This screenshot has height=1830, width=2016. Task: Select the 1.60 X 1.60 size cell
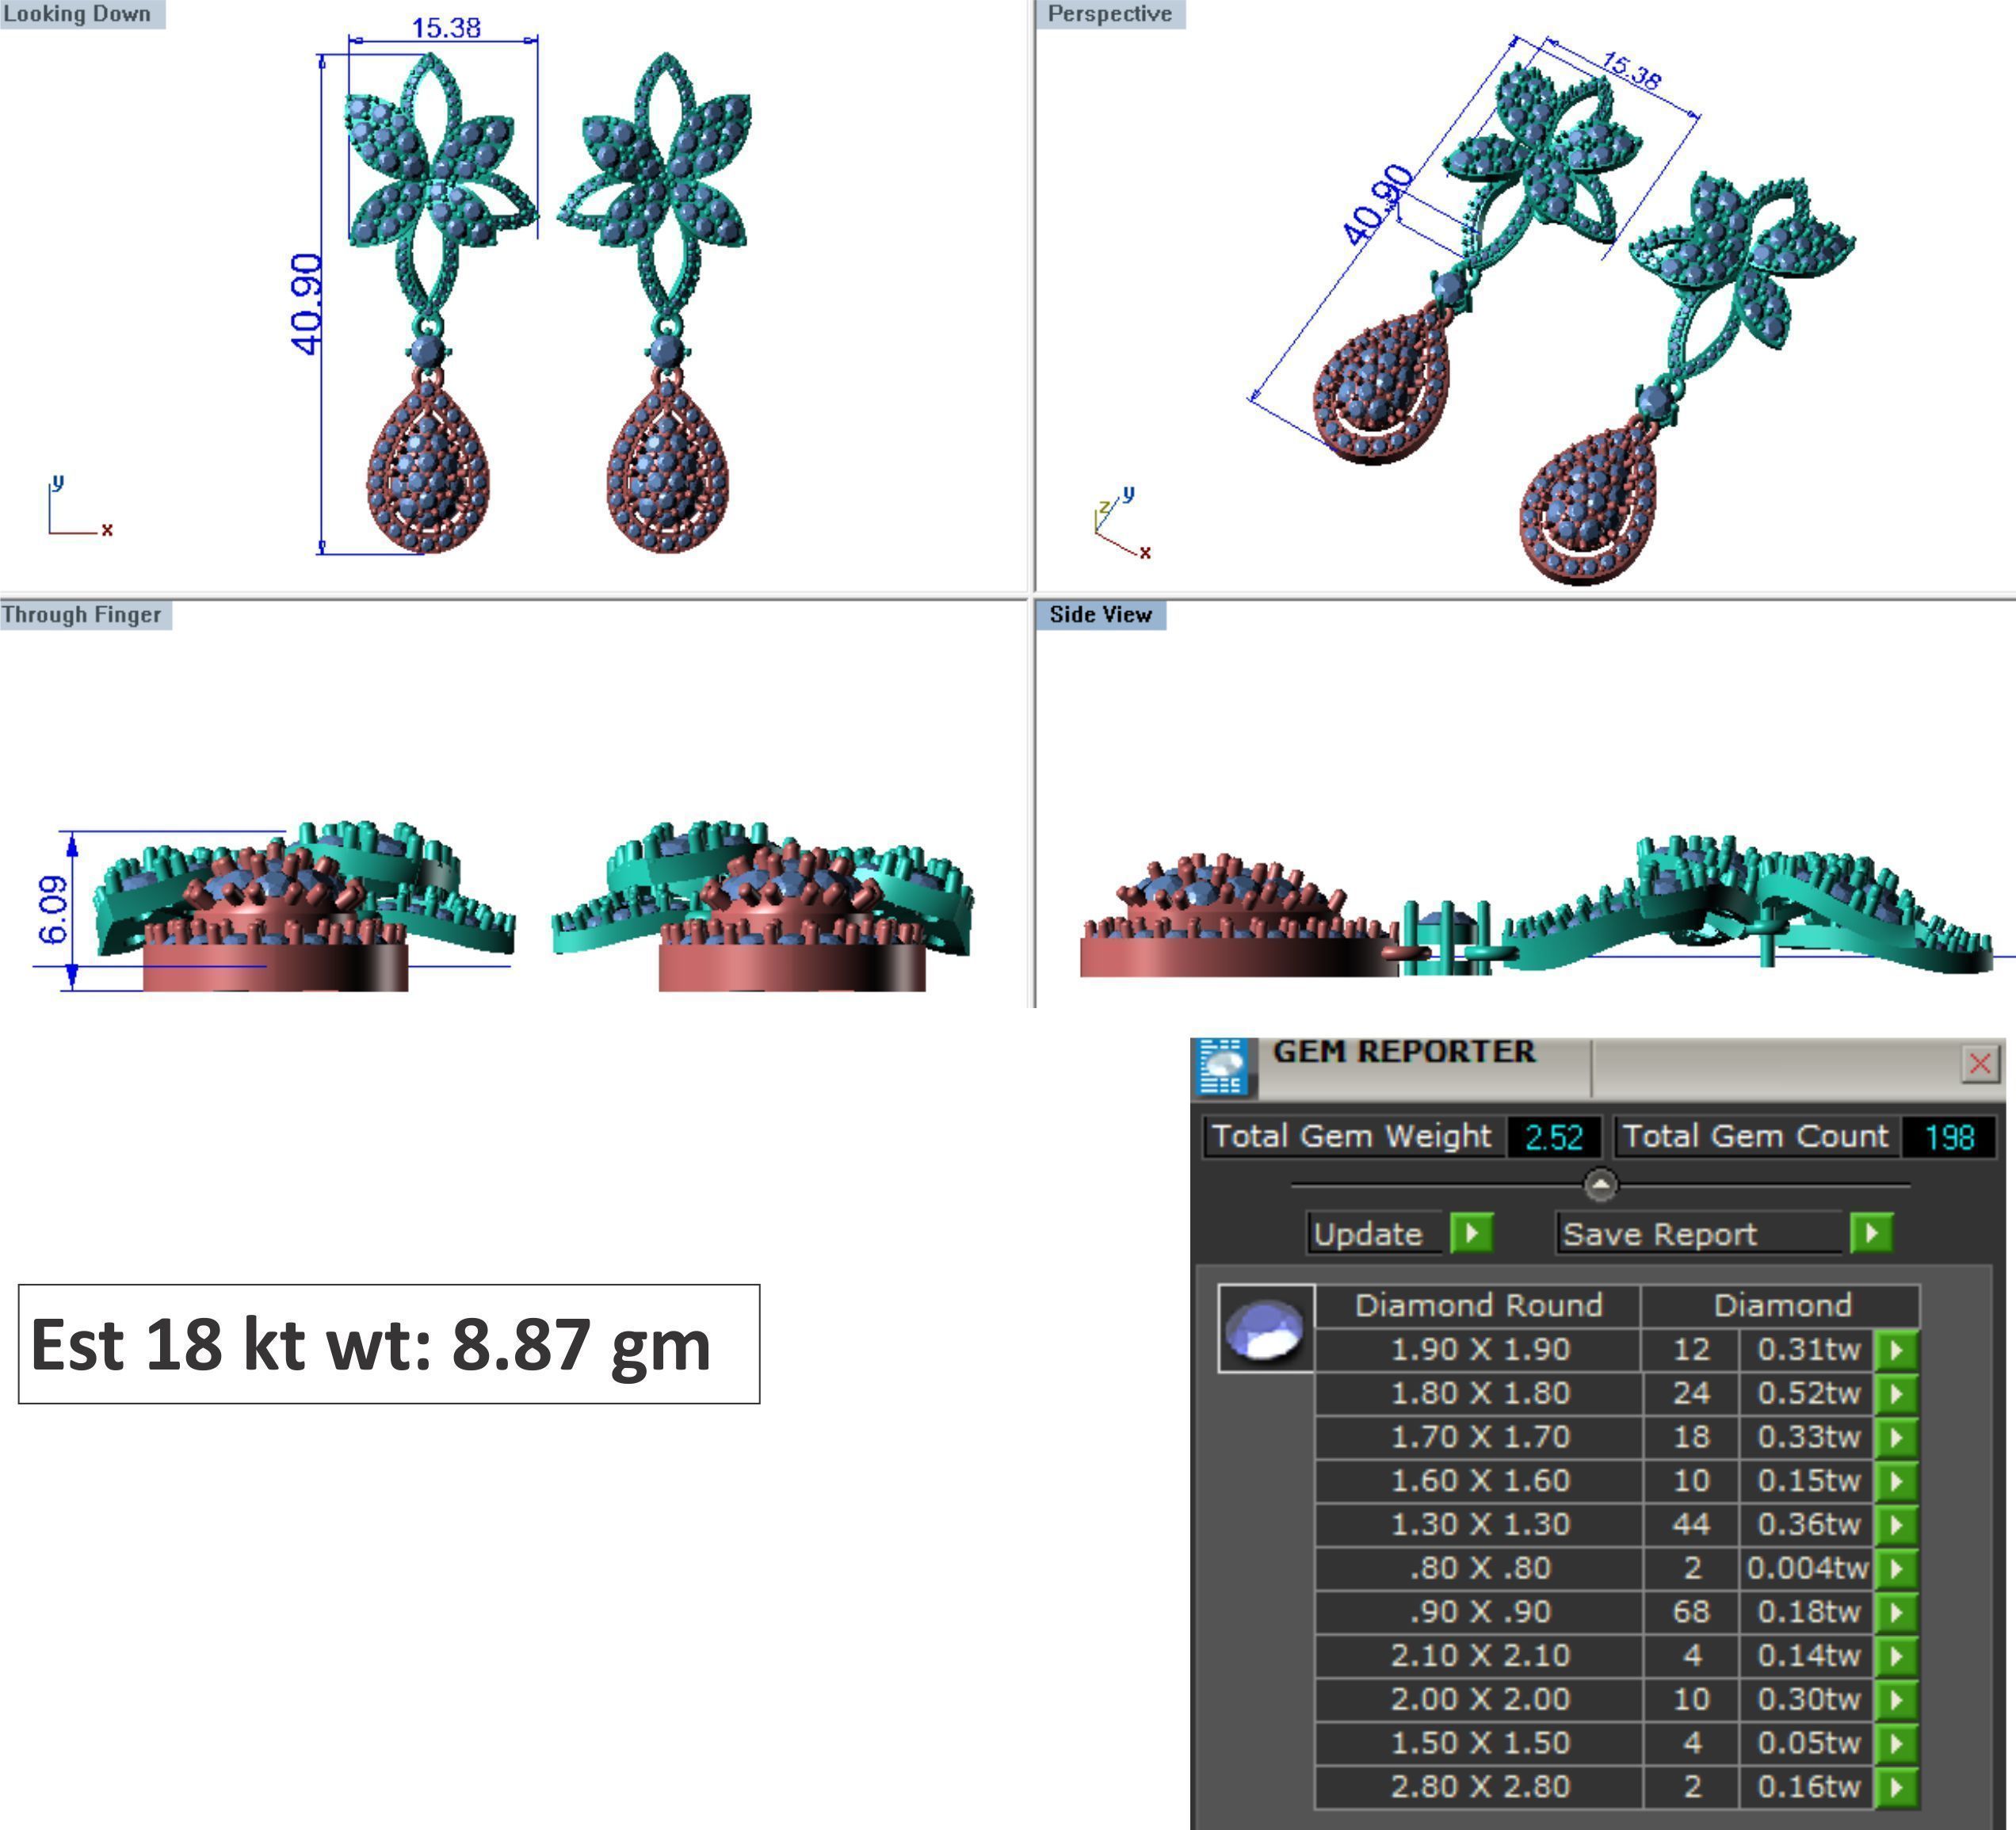click(1480, 1481)
